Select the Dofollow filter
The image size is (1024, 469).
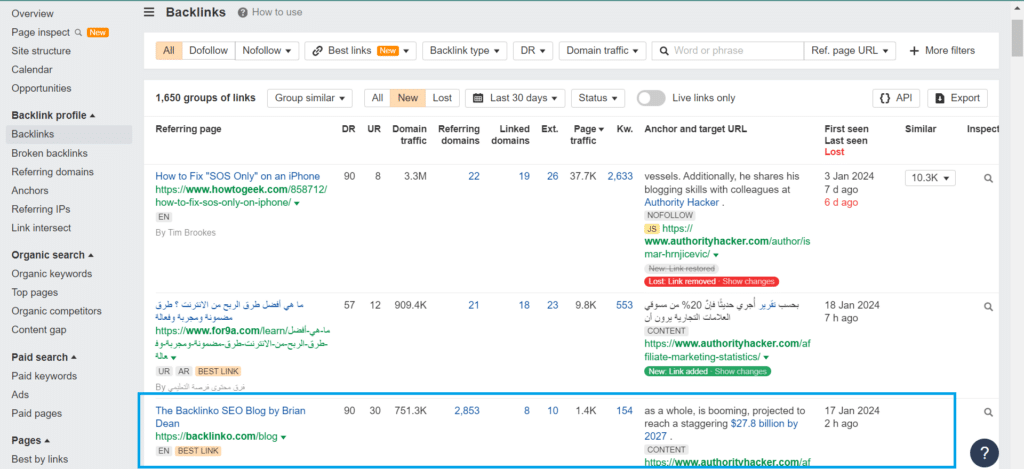208,51
